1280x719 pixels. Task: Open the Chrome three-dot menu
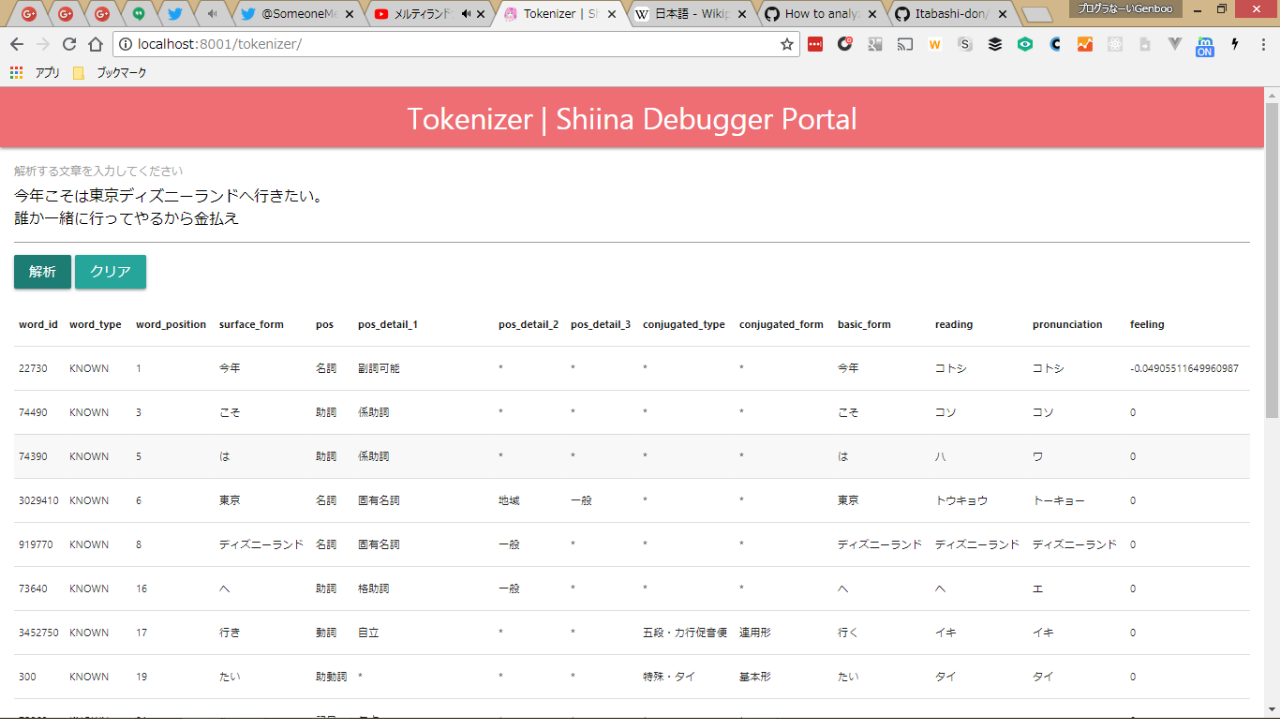(x=1262, y=45)
